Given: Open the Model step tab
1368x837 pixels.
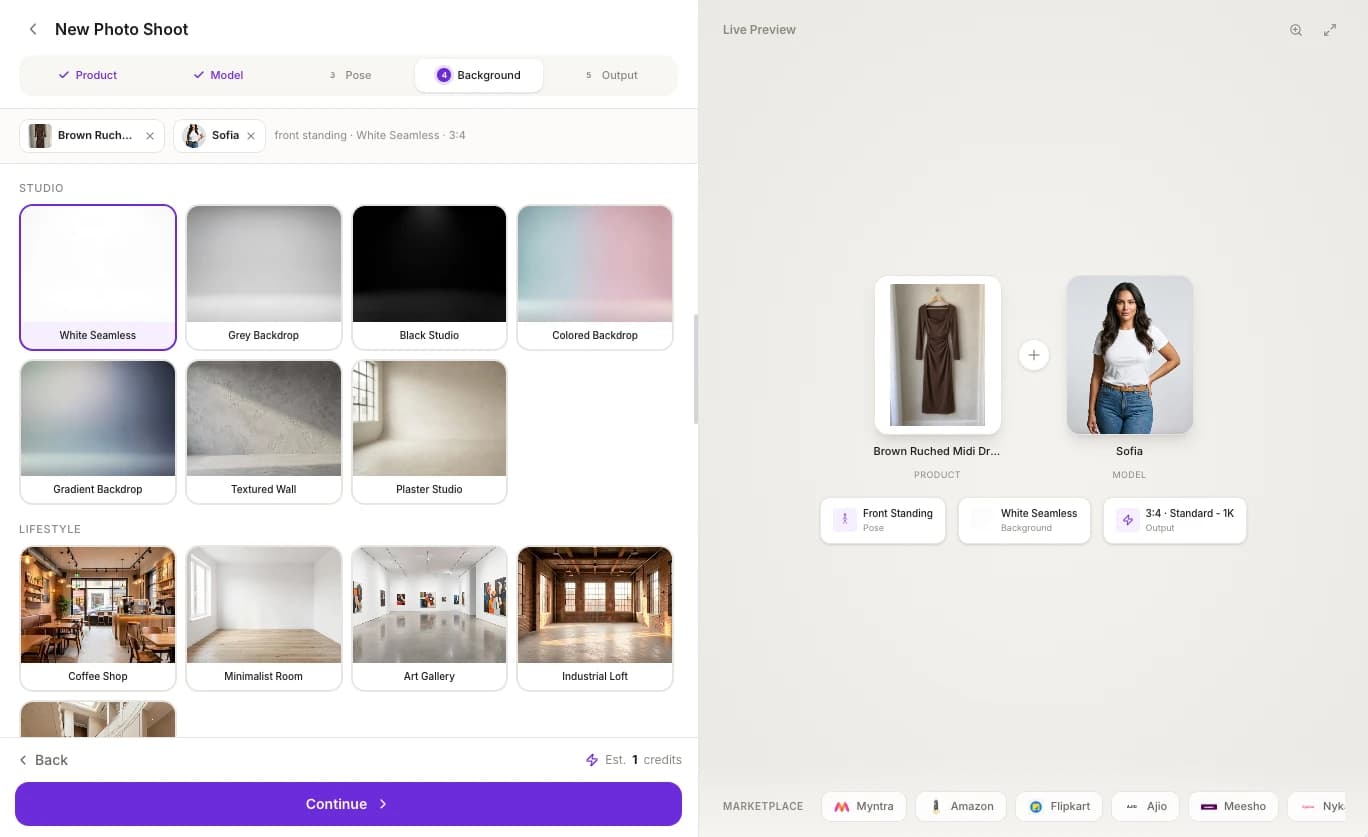Looking at the screenshot, I should 219,75.
